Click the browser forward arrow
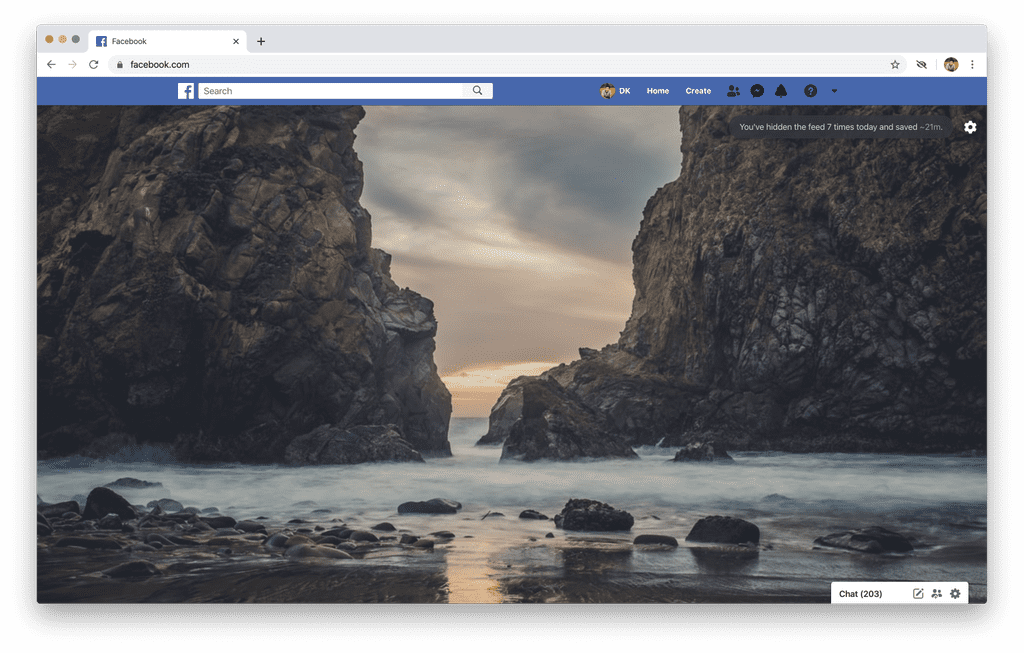 [72, 65]
